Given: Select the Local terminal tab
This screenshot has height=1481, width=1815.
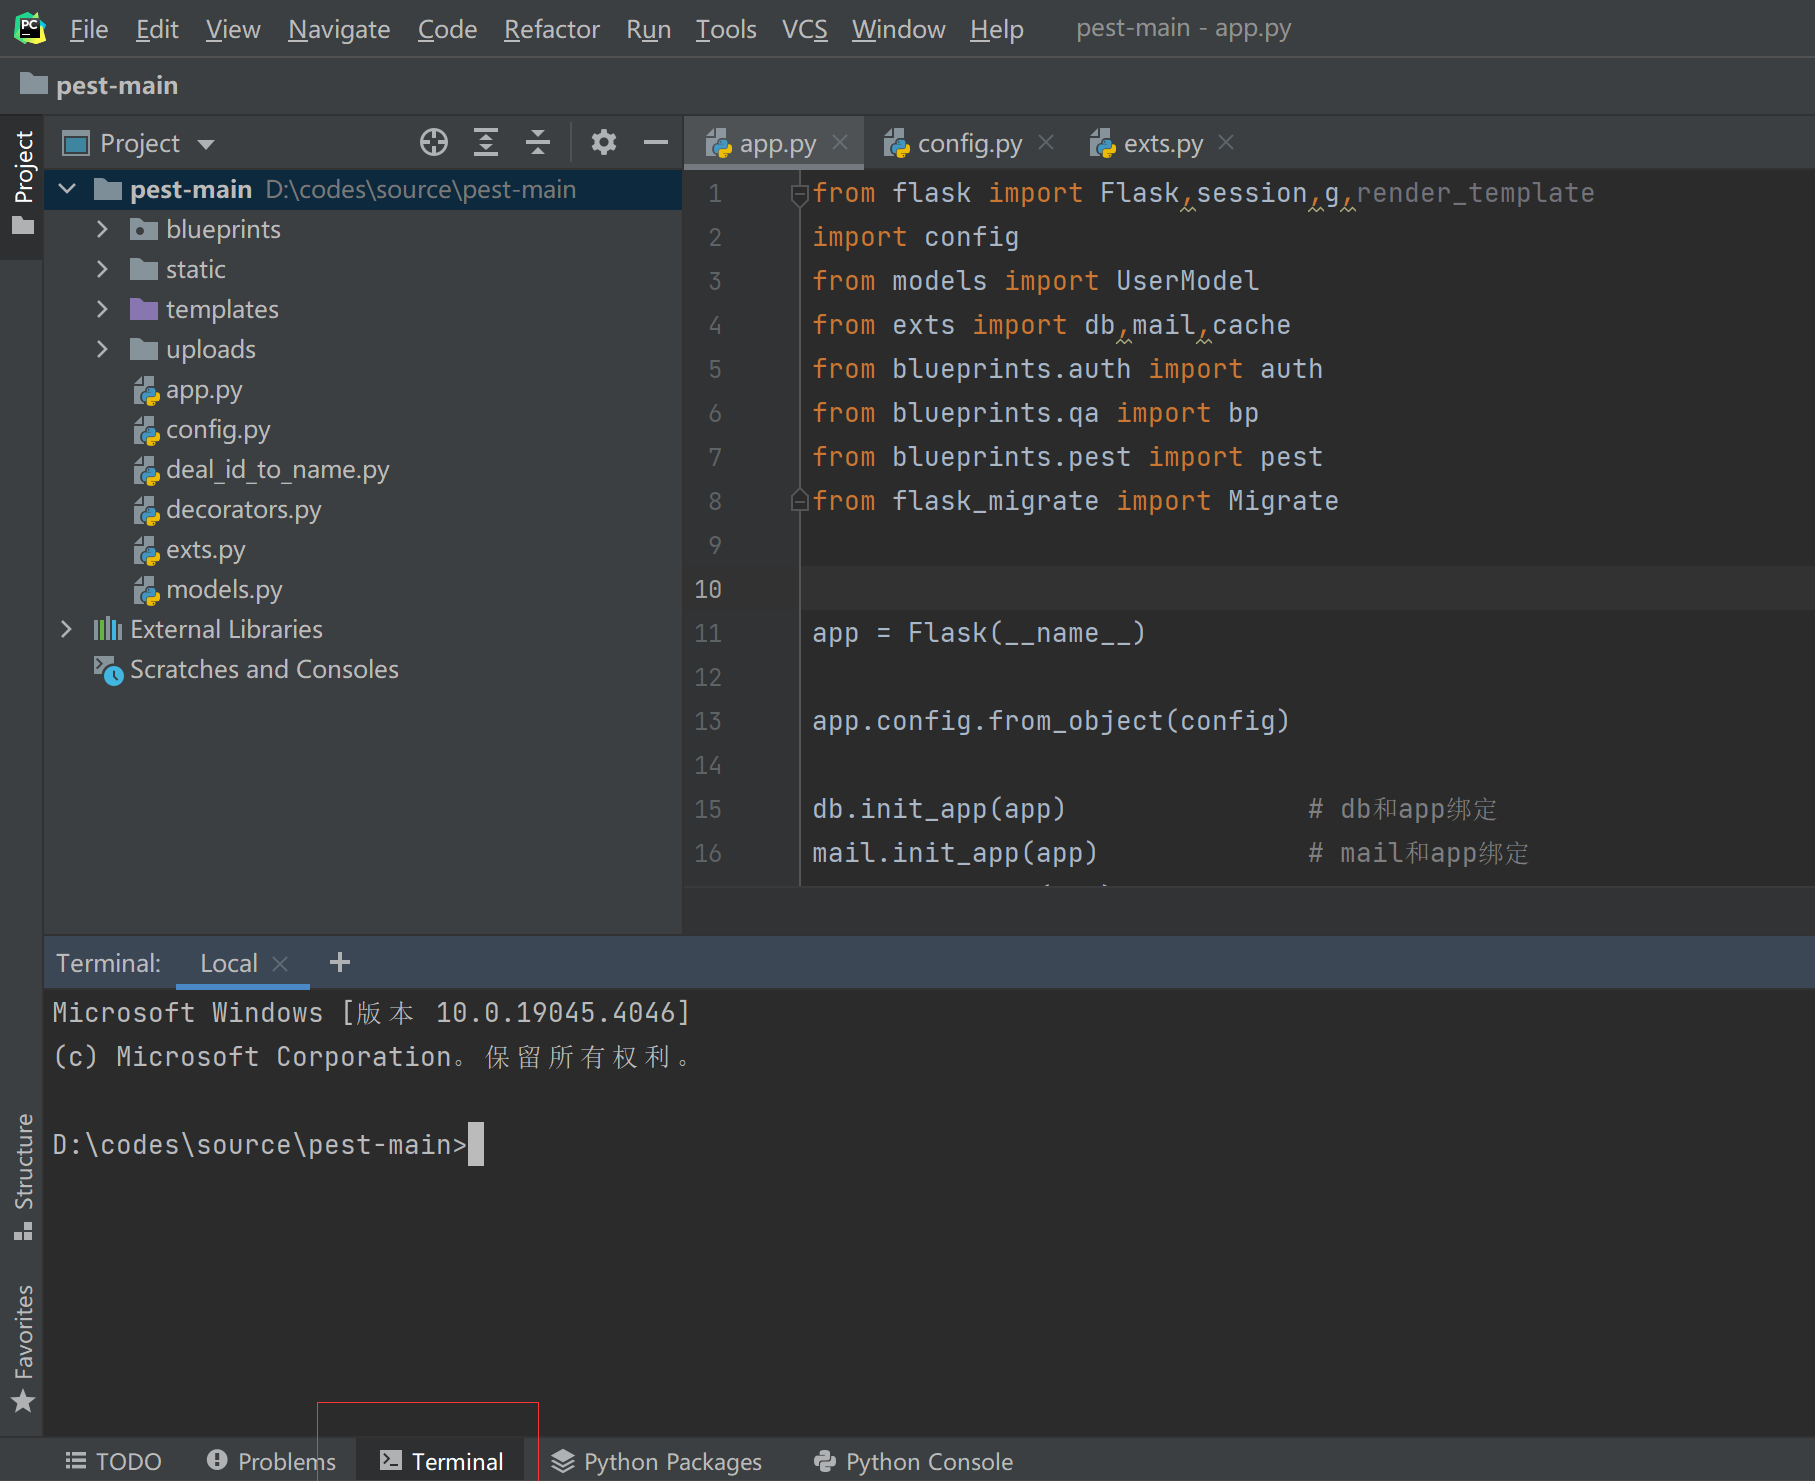Looking at the screenshot, I should [x=229, y=963].
